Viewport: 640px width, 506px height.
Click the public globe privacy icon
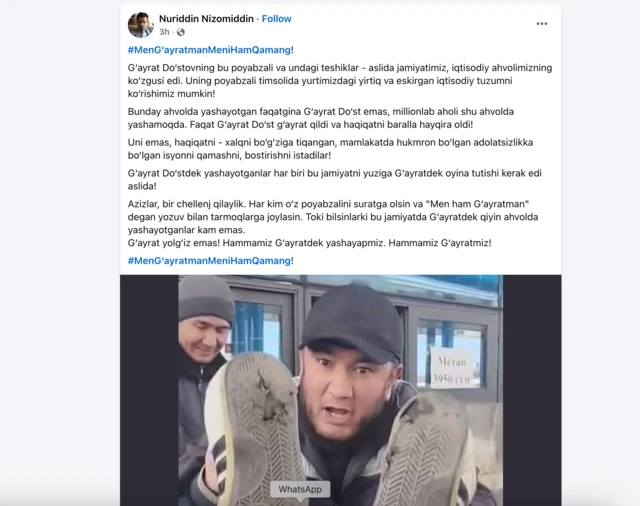[180, 32]
